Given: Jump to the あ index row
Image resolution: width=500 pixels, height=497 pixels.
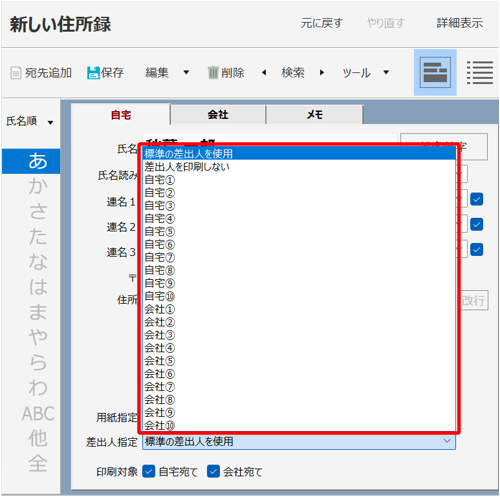Looking at the screenshot, I should (x=31, y=161).
